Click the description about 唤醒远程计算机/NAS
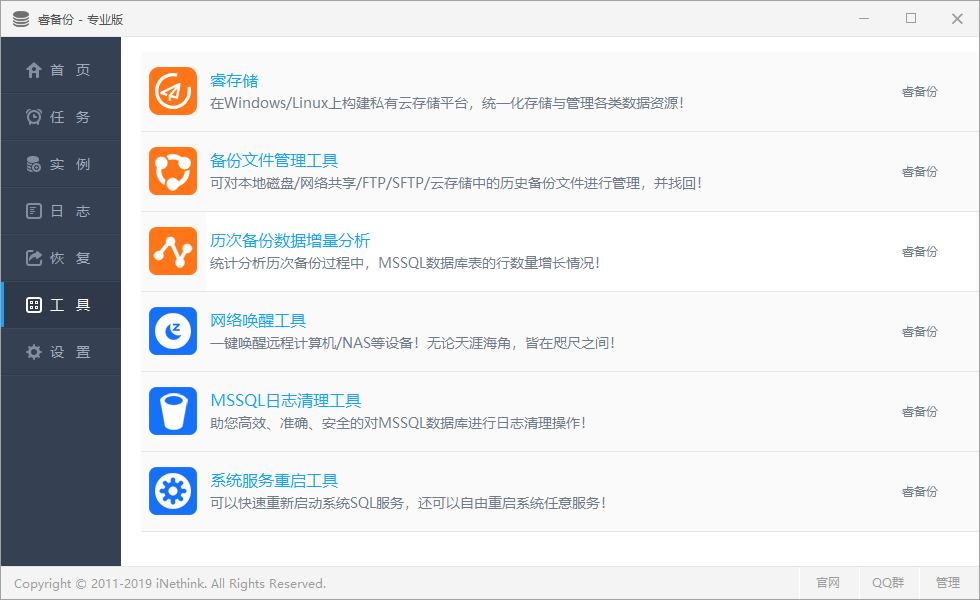Viewport: 980px width, 600px height. click(x=412, y=343)
